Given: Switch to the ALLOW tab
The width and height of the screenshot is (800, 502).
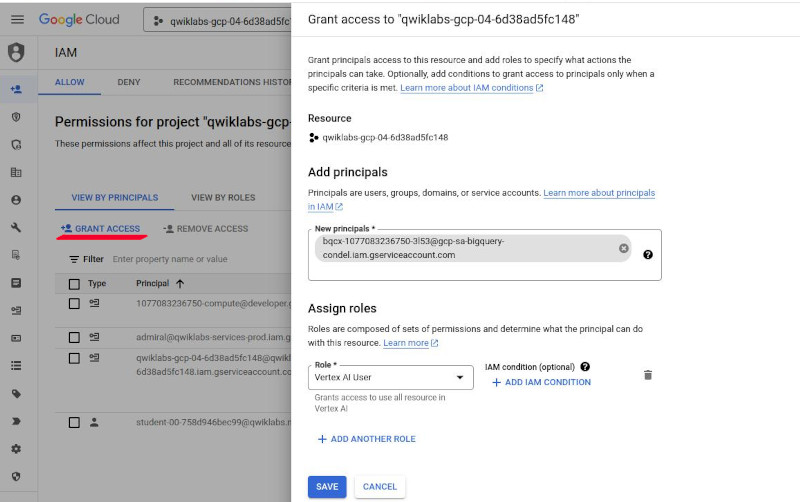Looking at the screenshot, I should [70, 82].
